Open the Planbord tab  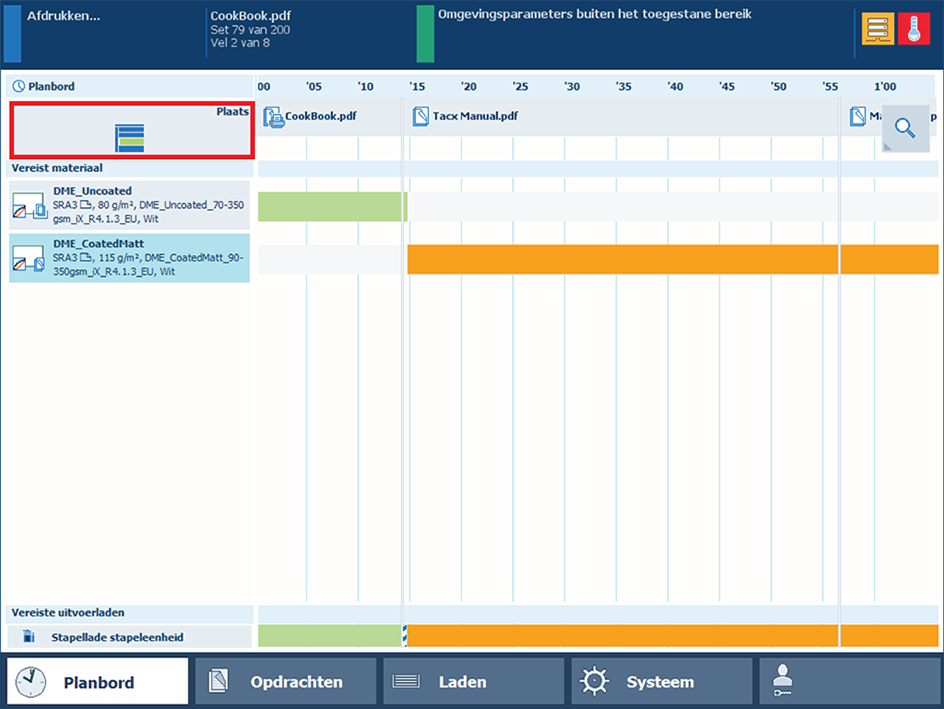tap(98, 681)
